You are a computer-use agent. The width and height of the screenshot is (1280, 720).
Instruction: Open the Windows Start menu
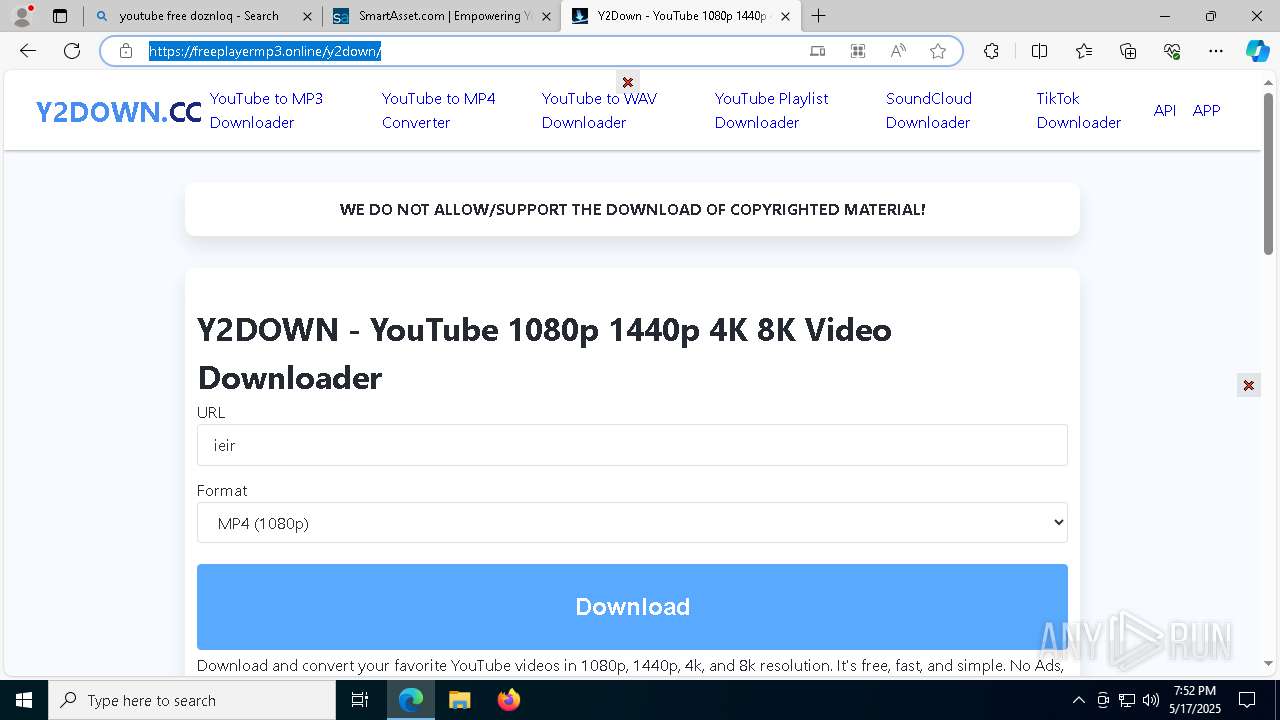[x=24, y=700]
